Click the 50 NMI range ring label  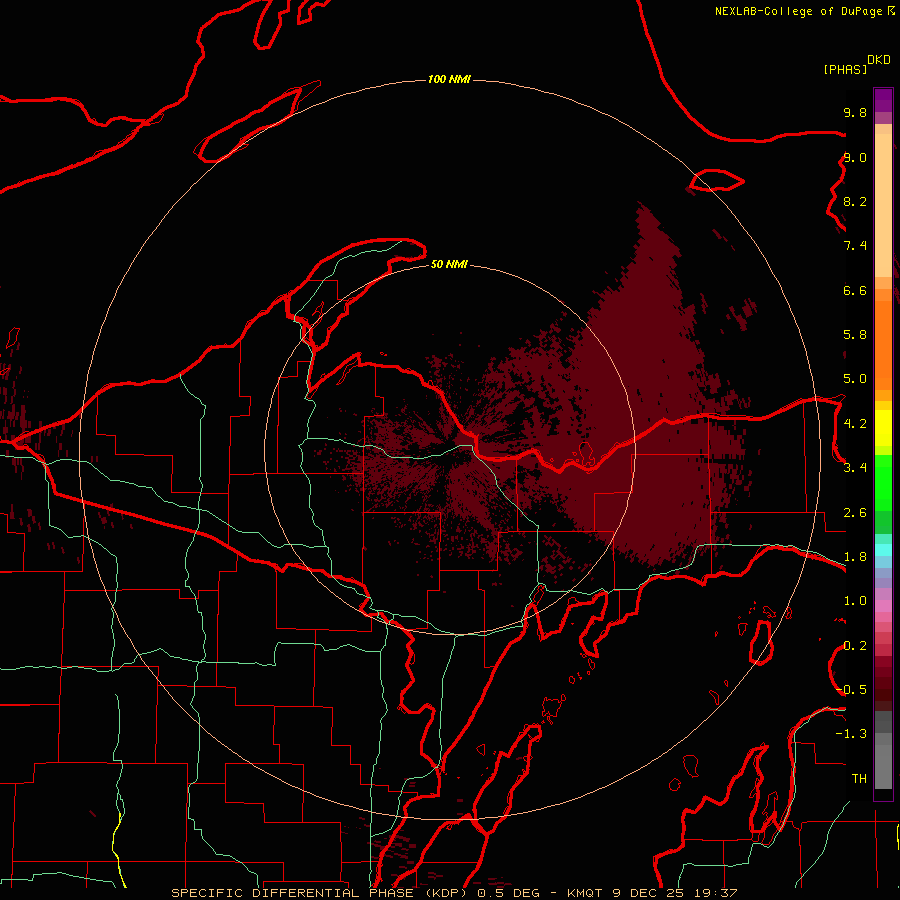pyautogui.click(x=449, y=264)
